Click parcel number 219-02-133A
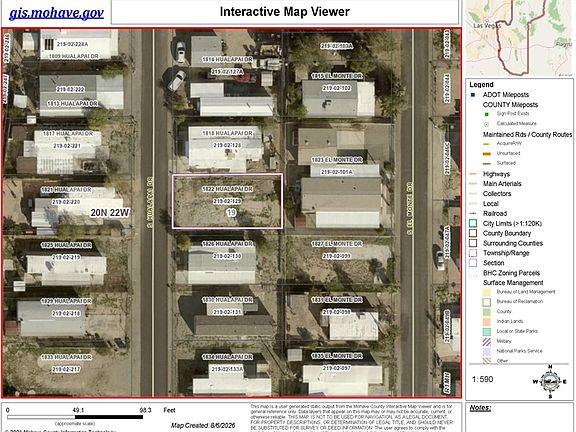The image size is (576, 432). click(x=227, y=369)
